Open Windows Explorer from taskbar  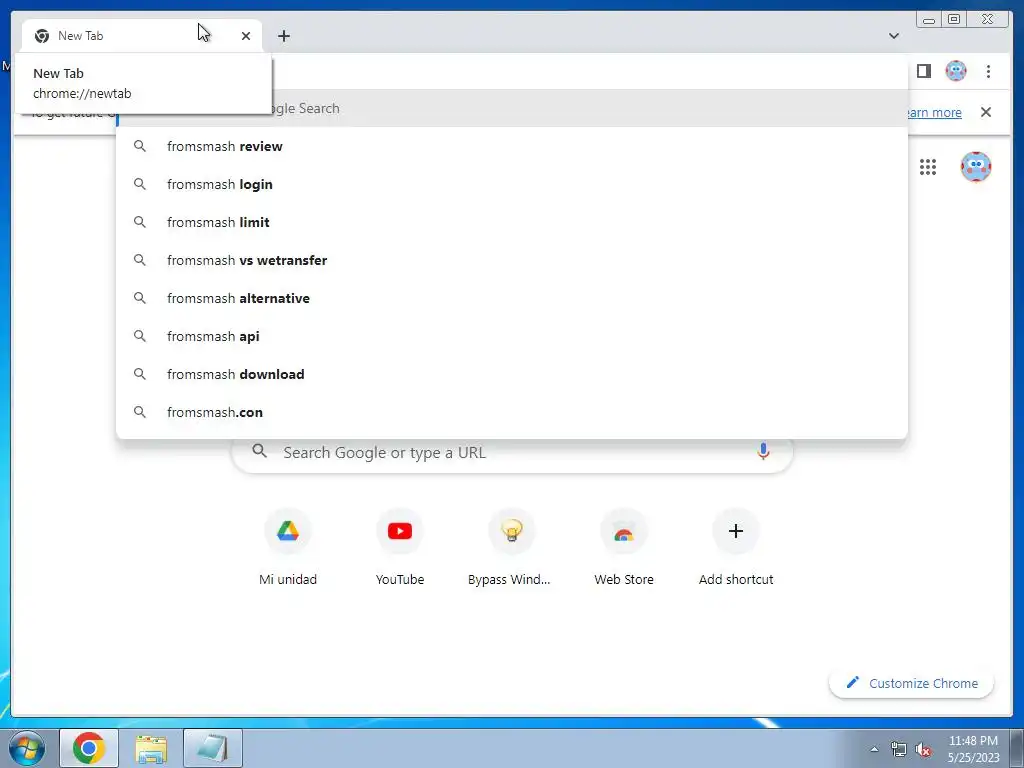click(x=151, y=748)
